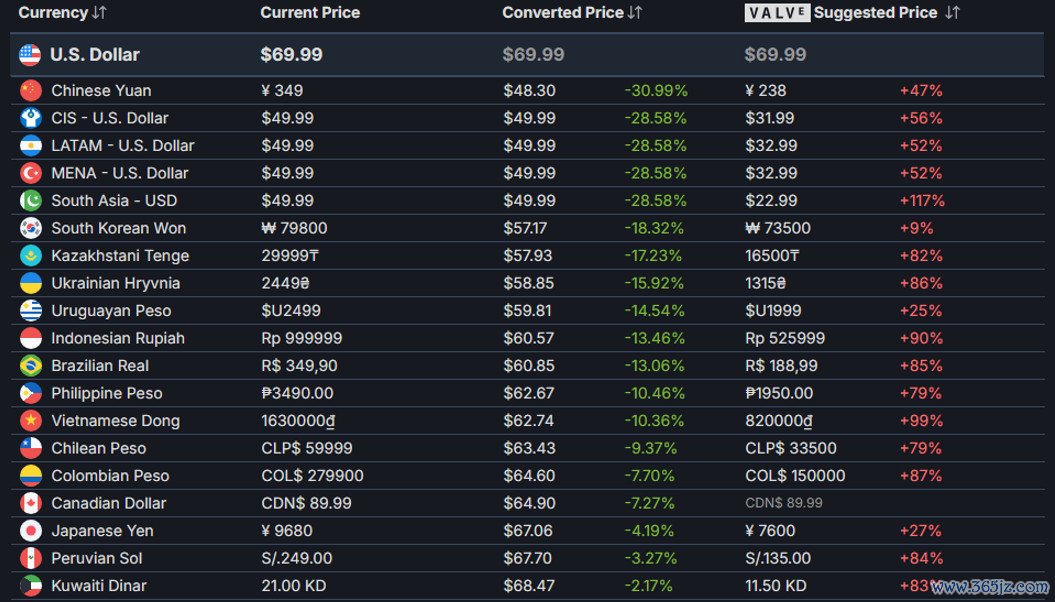
Task: Sort by Converted Price arrows
Action: pos(634,13)
